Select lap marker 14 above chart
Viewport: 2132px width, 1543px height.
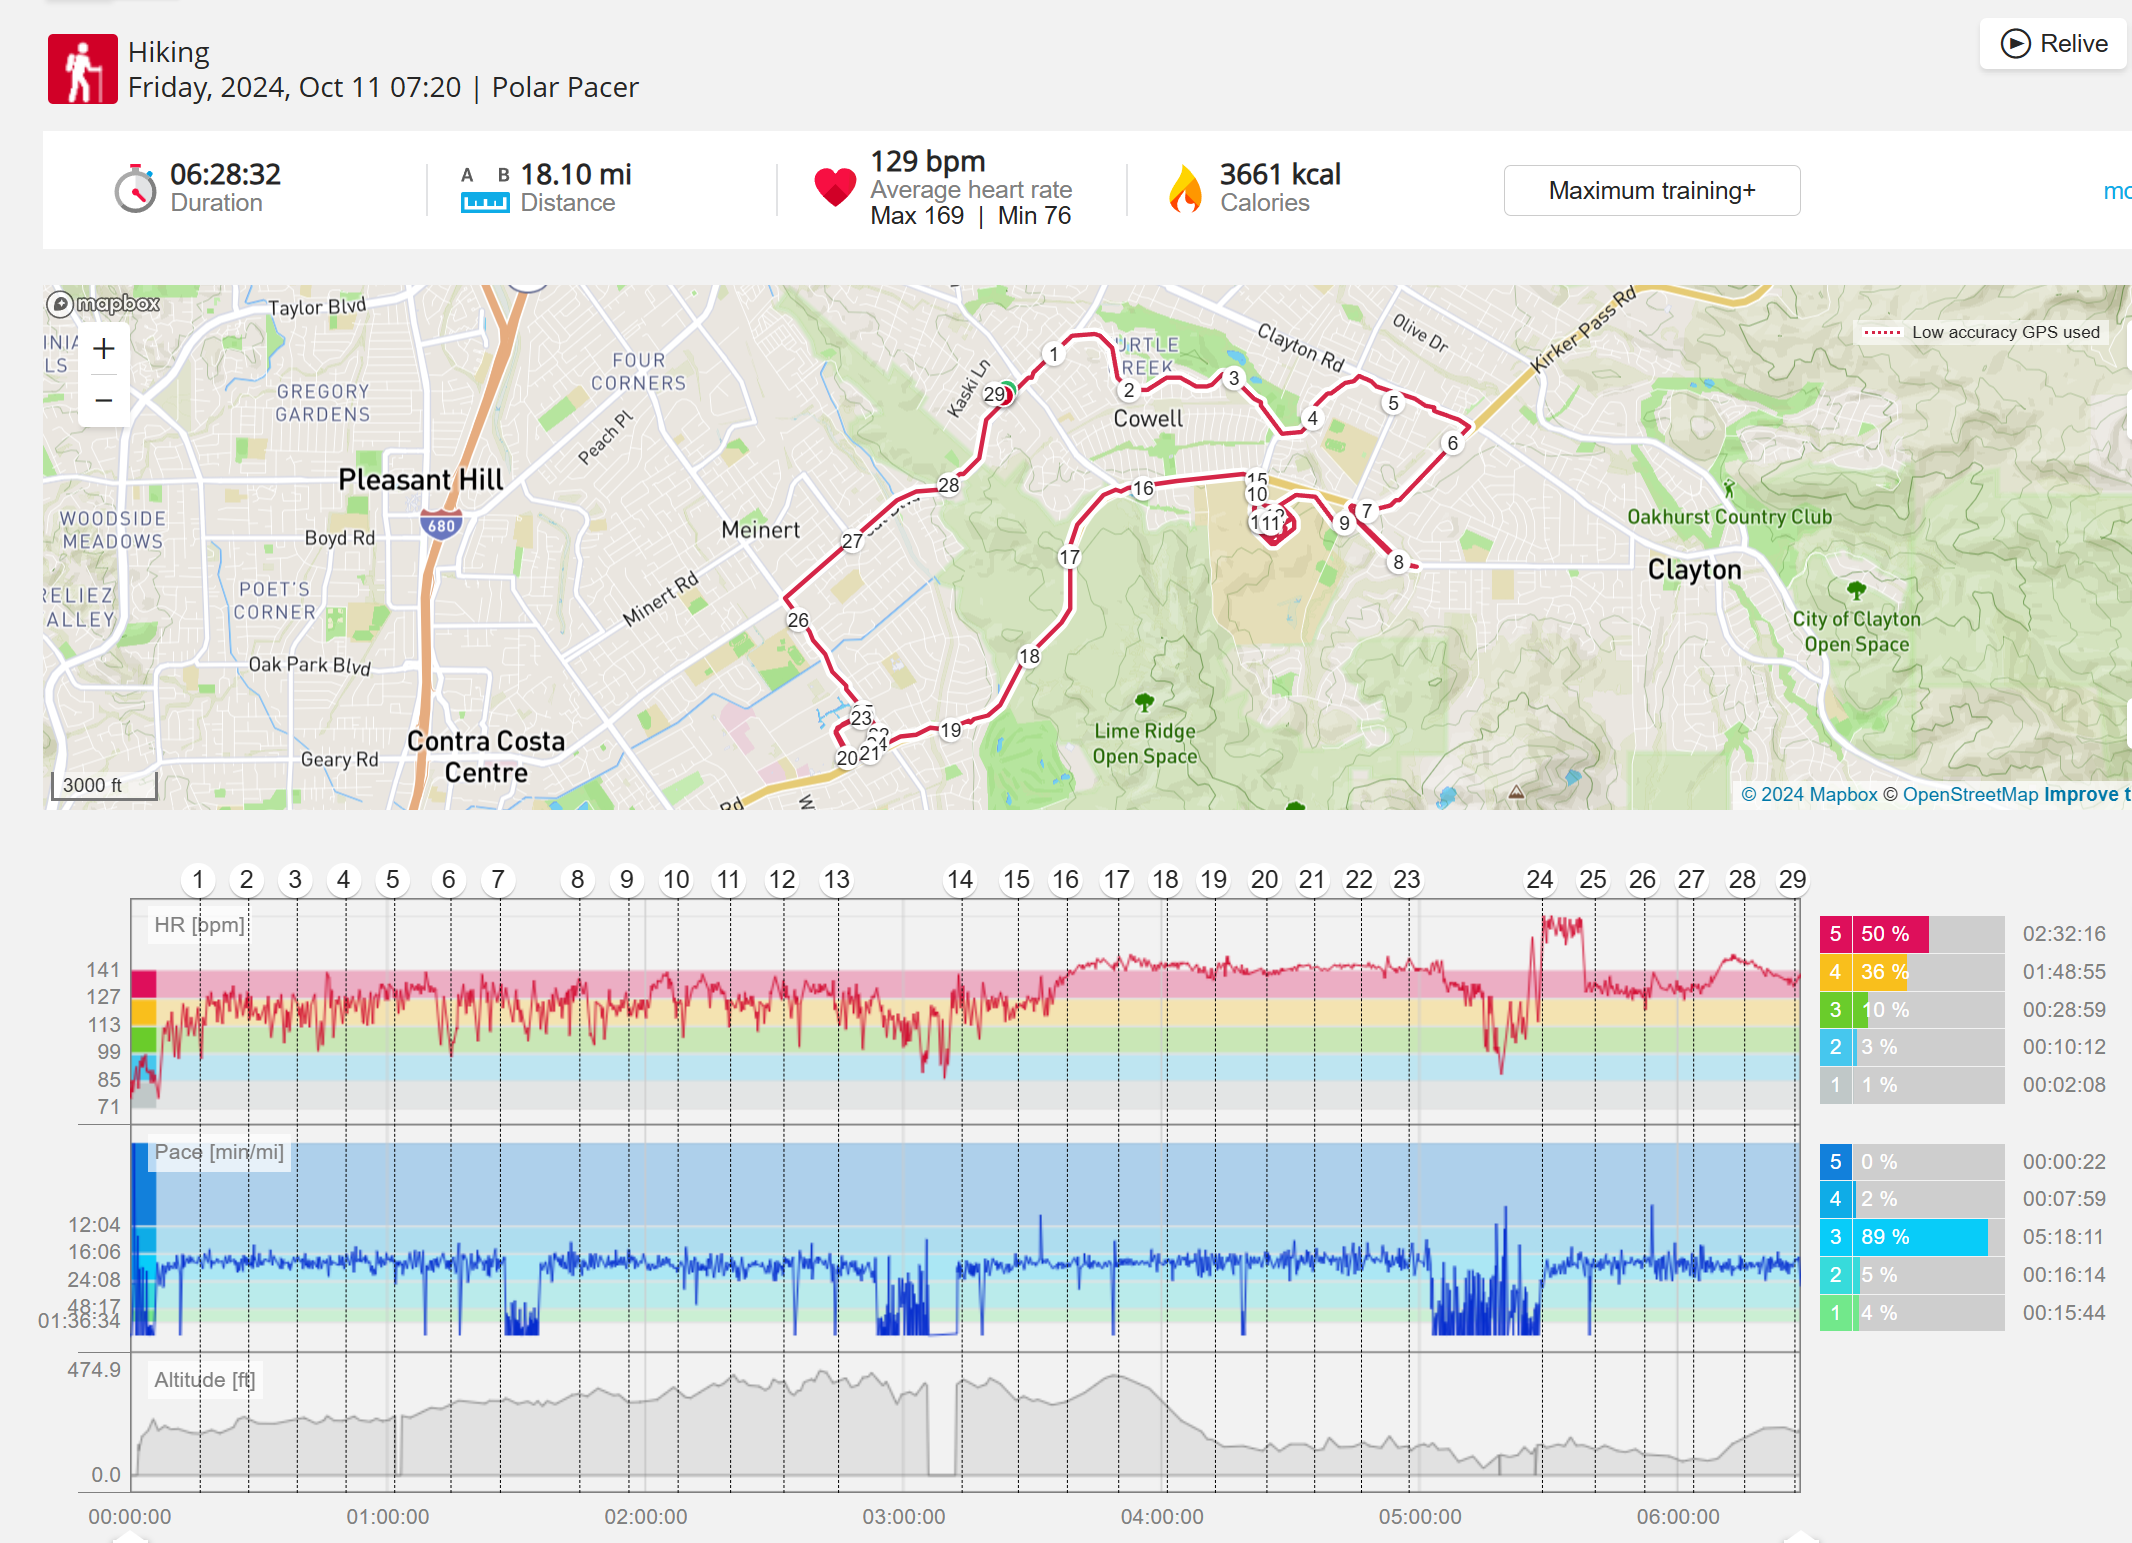(960, 879)
